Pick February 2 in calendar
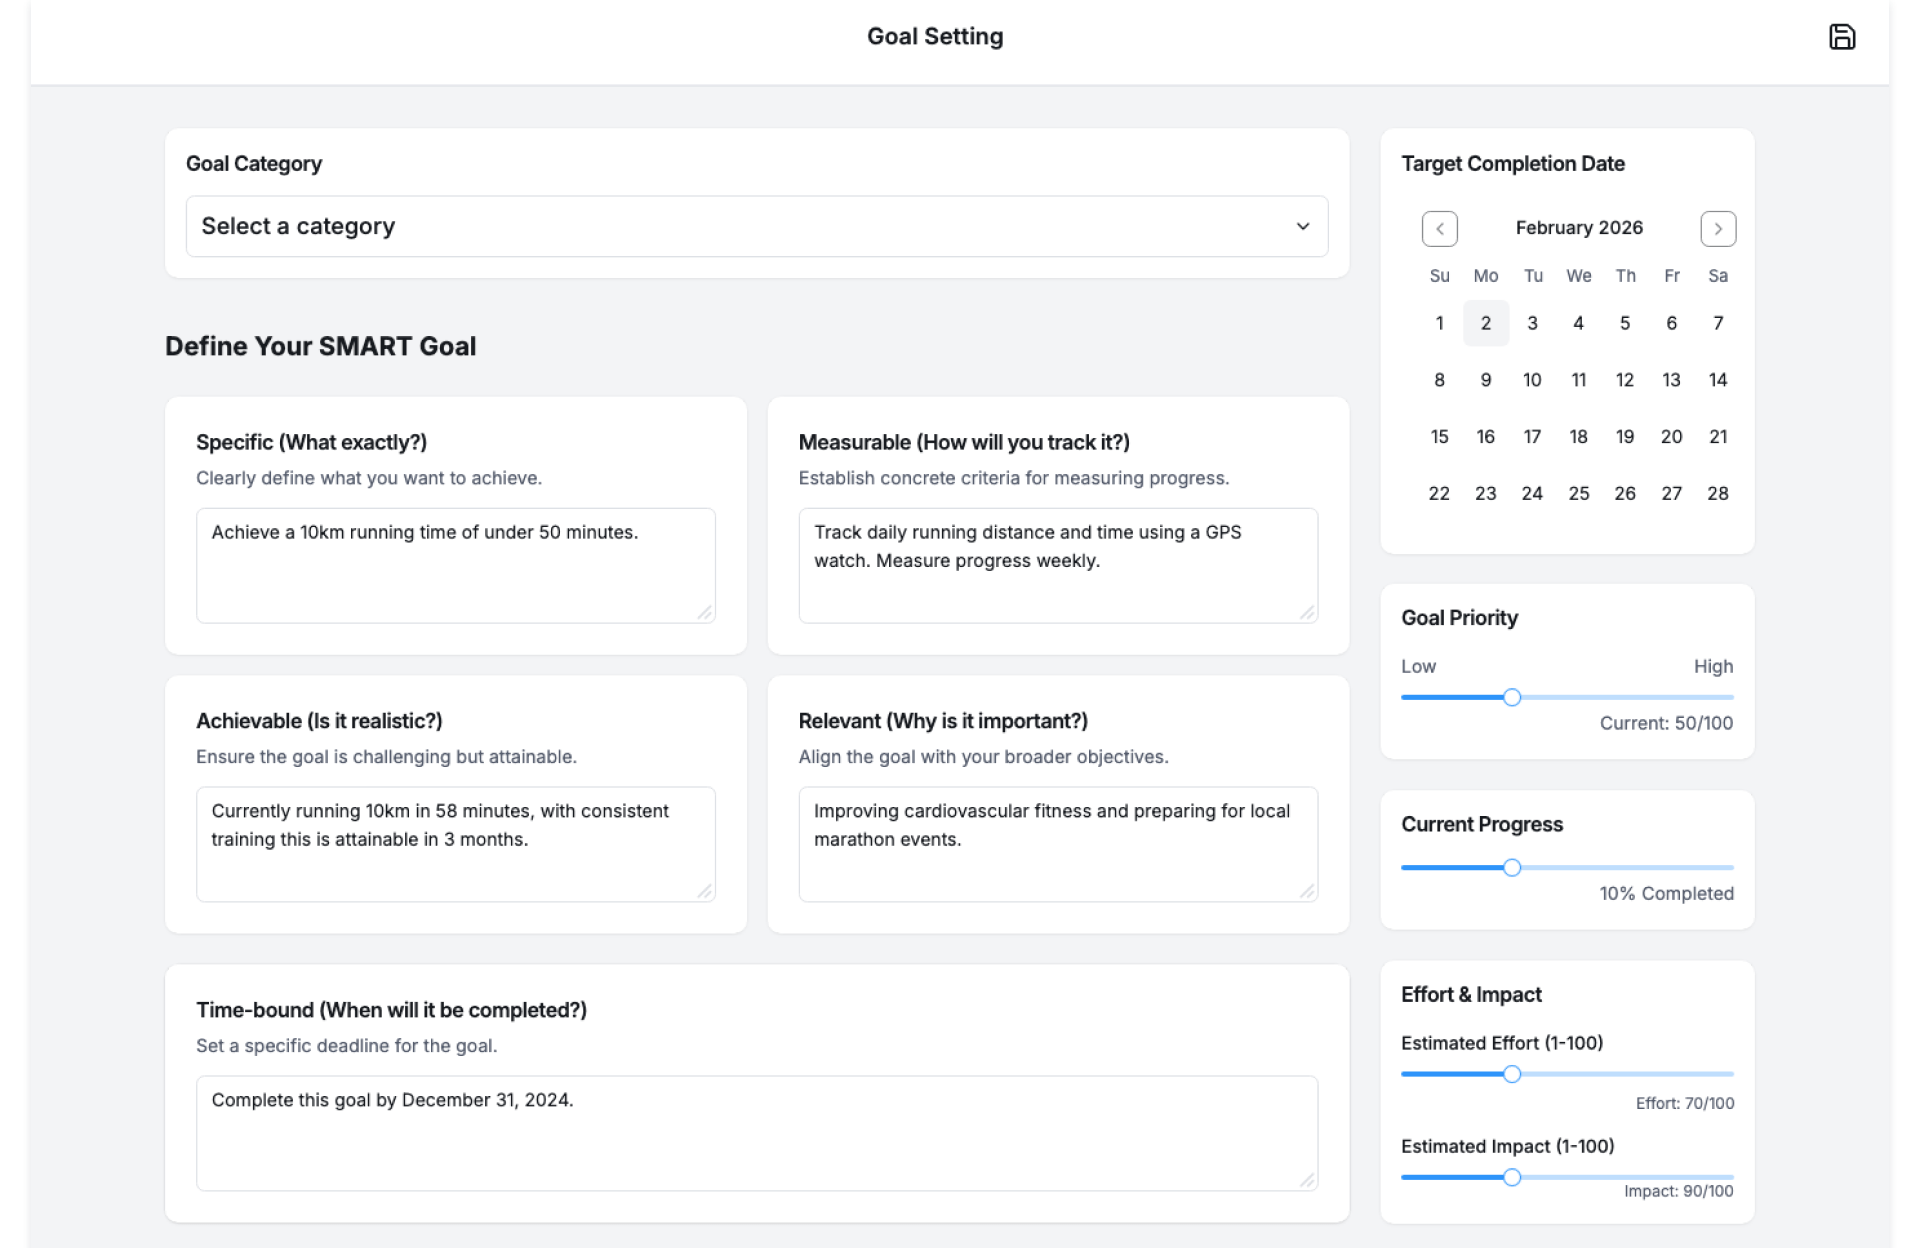1920x1248 pixels. pyautogui.click(x=1485, y=323)
